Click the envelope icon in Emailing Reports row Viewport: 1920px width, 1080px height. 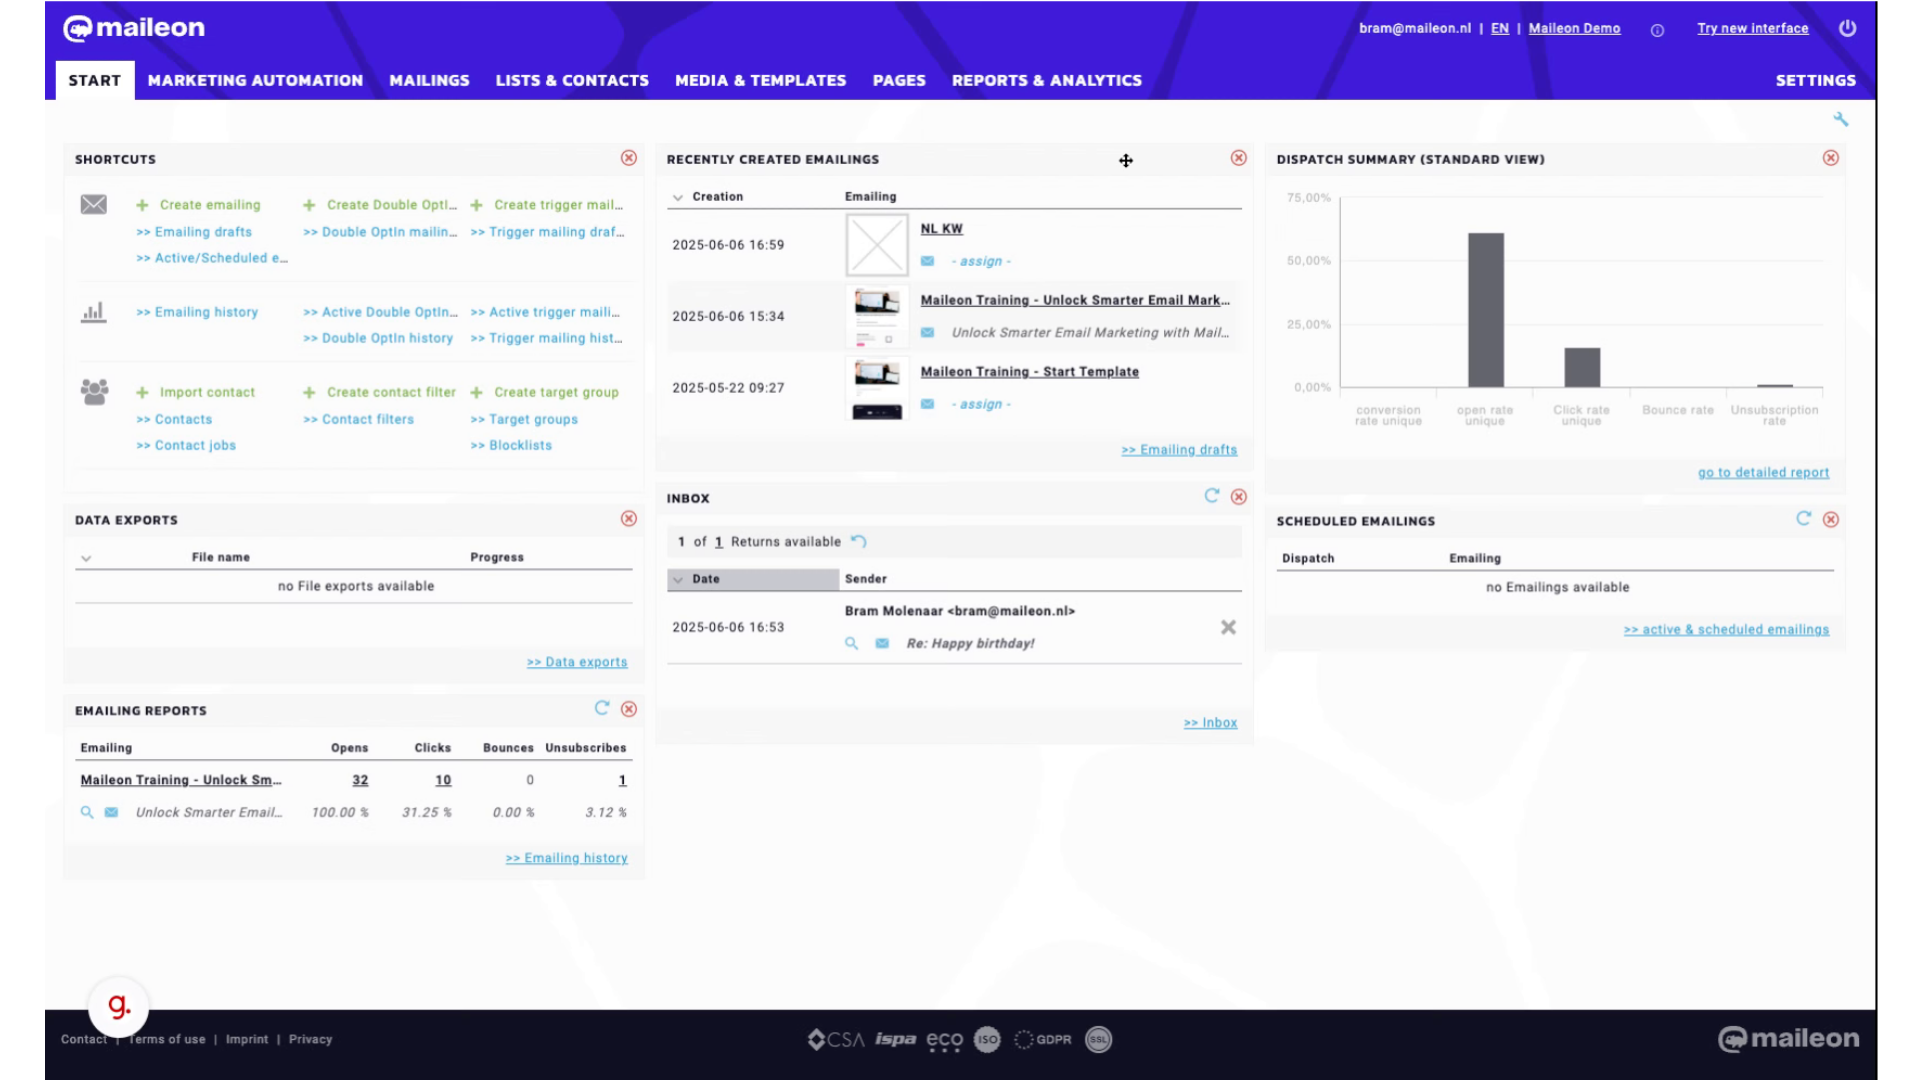(x=112, y=812)
